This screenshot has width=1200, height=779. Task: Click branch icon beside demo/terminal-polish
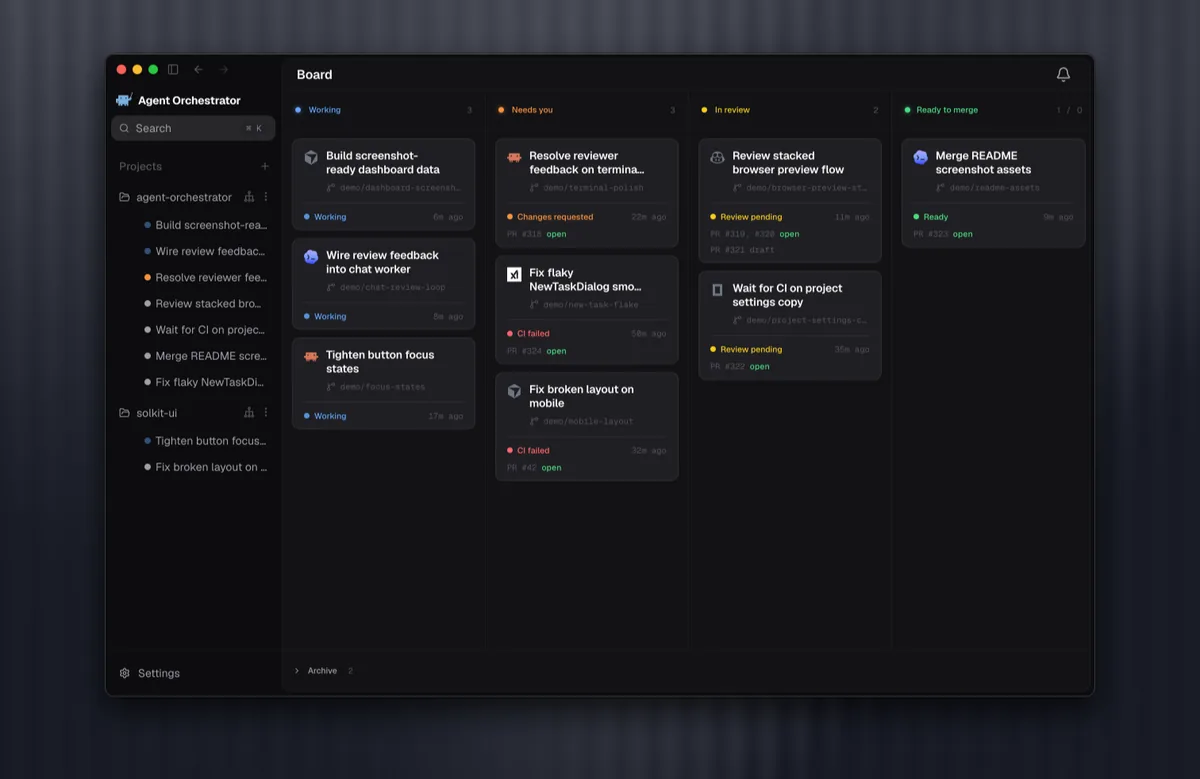pyautogui.click(x=533, y=187)
